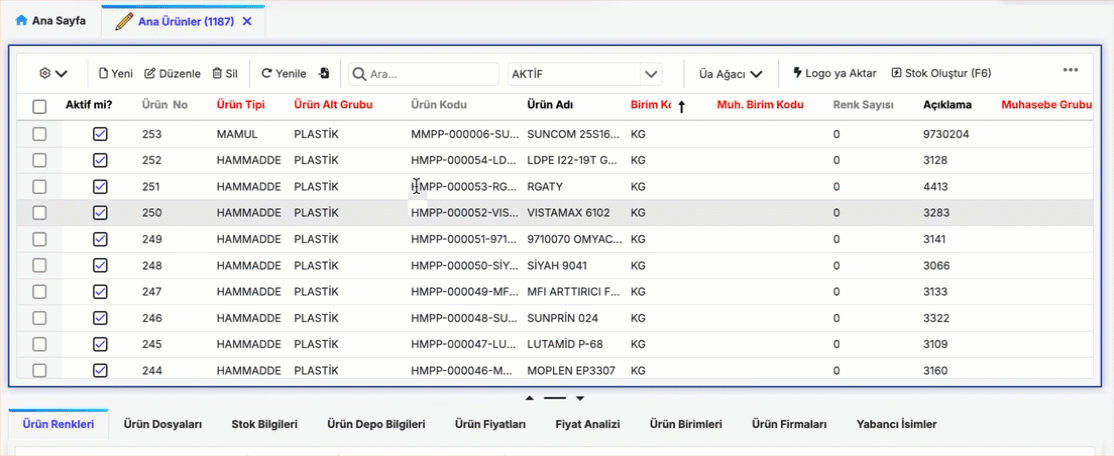This screenshot has height=456, width=1114.
Task: Sort by the Birim Kodu column header
Action: point(650,105)
